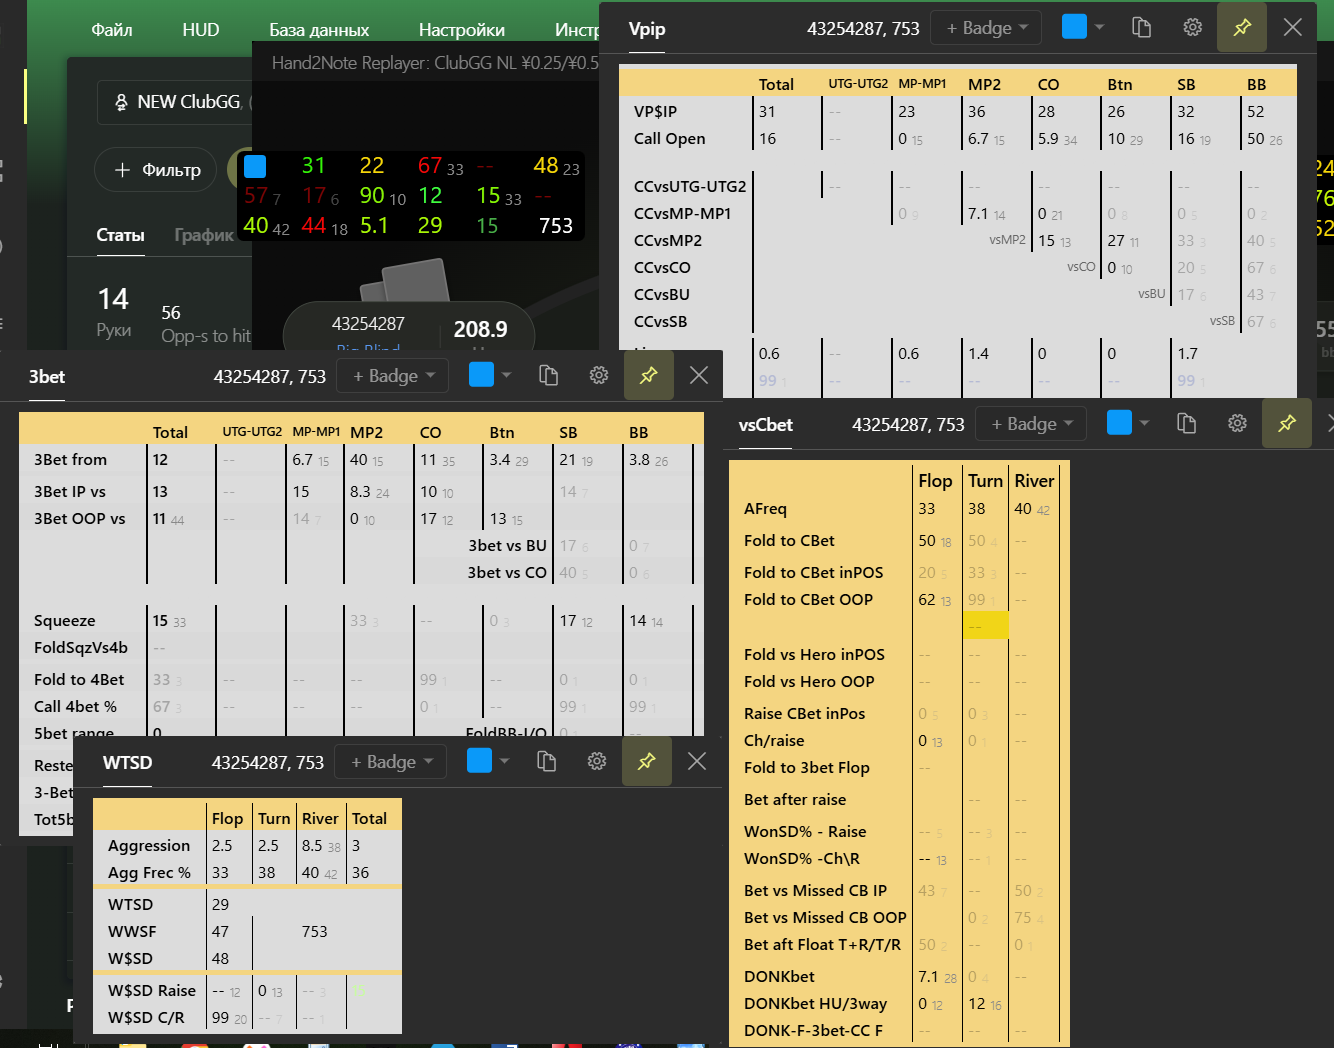Close the WTSD popup window
Viewport: 1334px width, 1048px height.
click(697, 761)
